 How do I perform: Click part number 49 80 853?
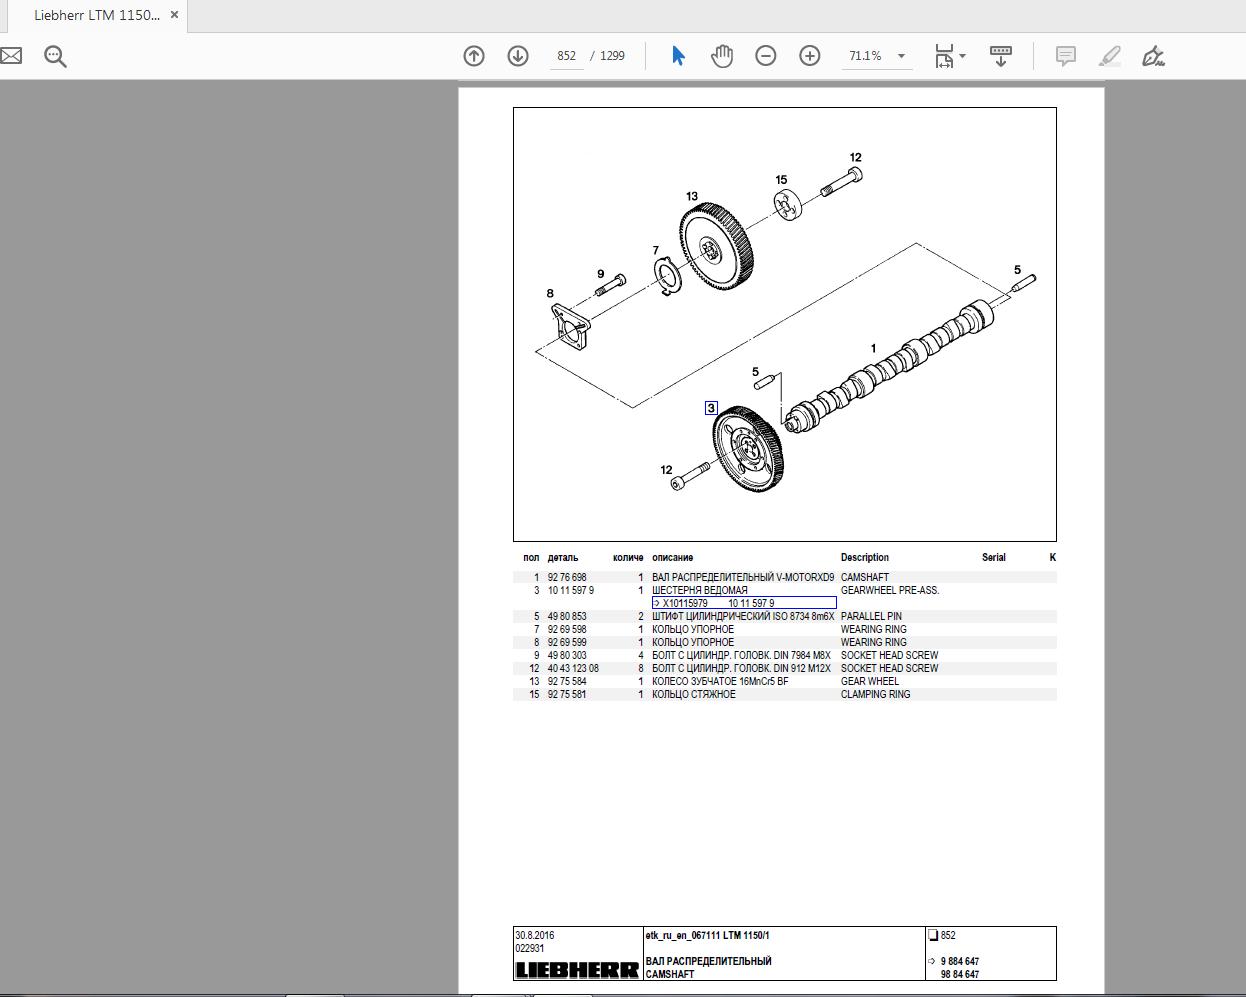(567, 616)
